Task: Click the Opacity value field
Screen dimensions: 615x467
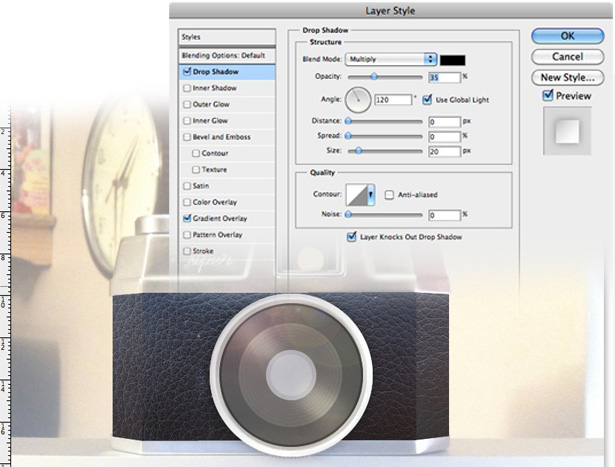Action: pyautogui.click(x=444, y=77)
